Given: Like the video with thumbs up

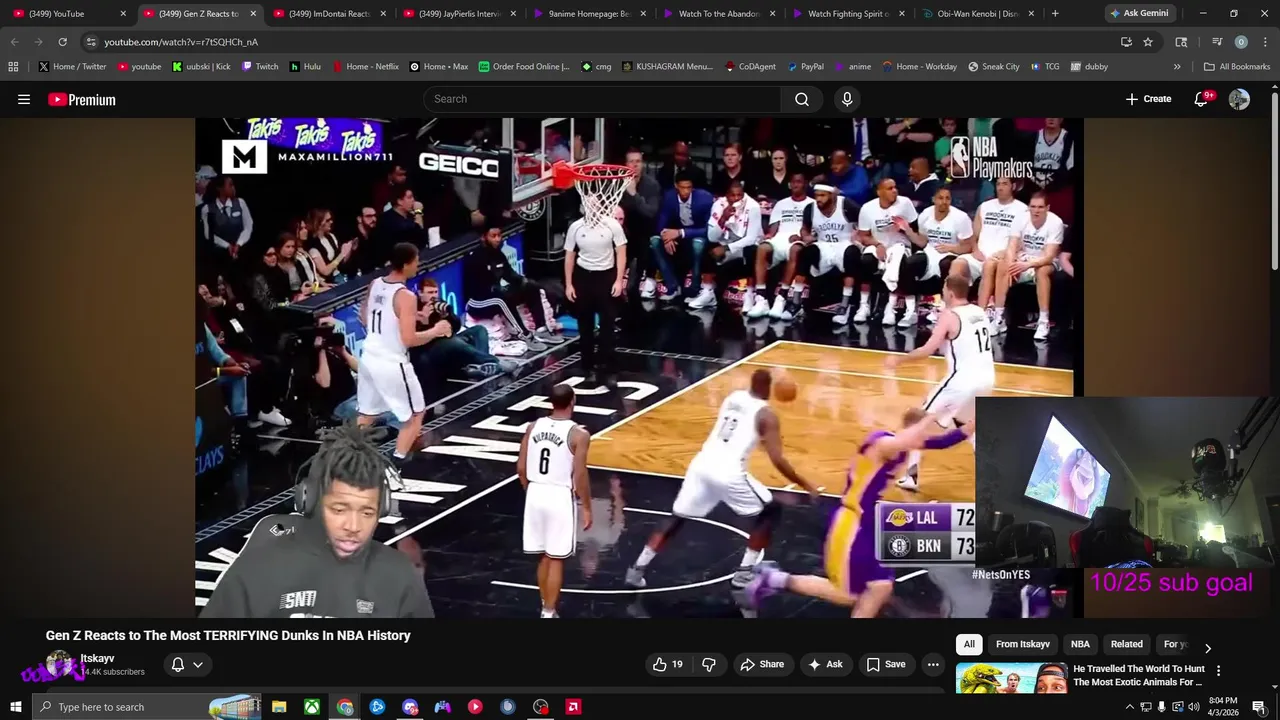Looking at the screenshot, I should pyautogui.click(x=668, y=664).
